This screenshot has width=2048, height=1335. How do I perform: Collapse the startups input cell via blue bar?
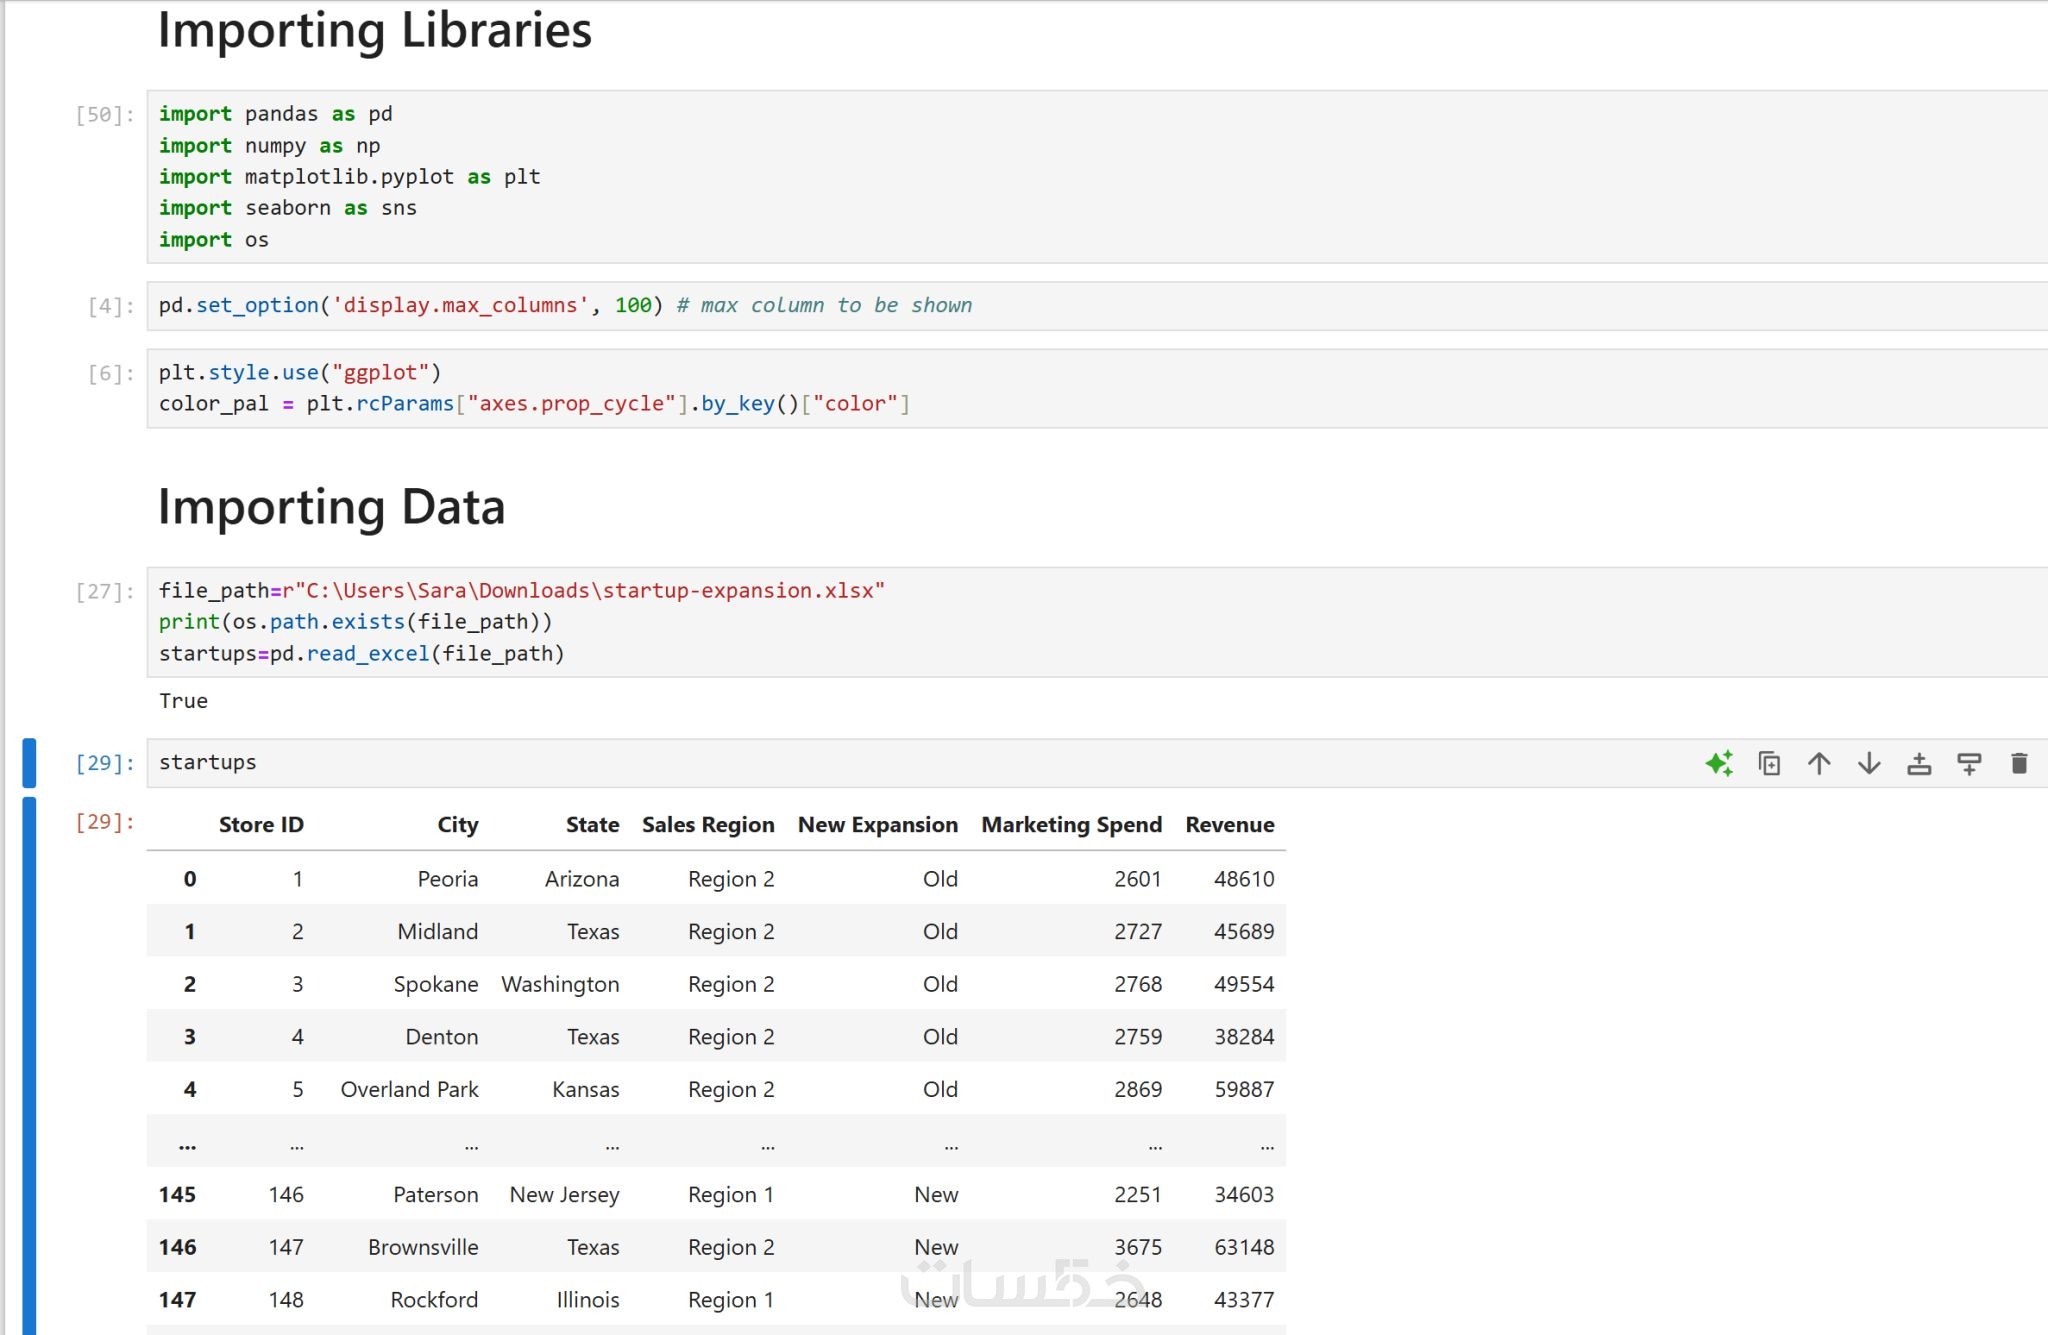click(x=29, y=763)
